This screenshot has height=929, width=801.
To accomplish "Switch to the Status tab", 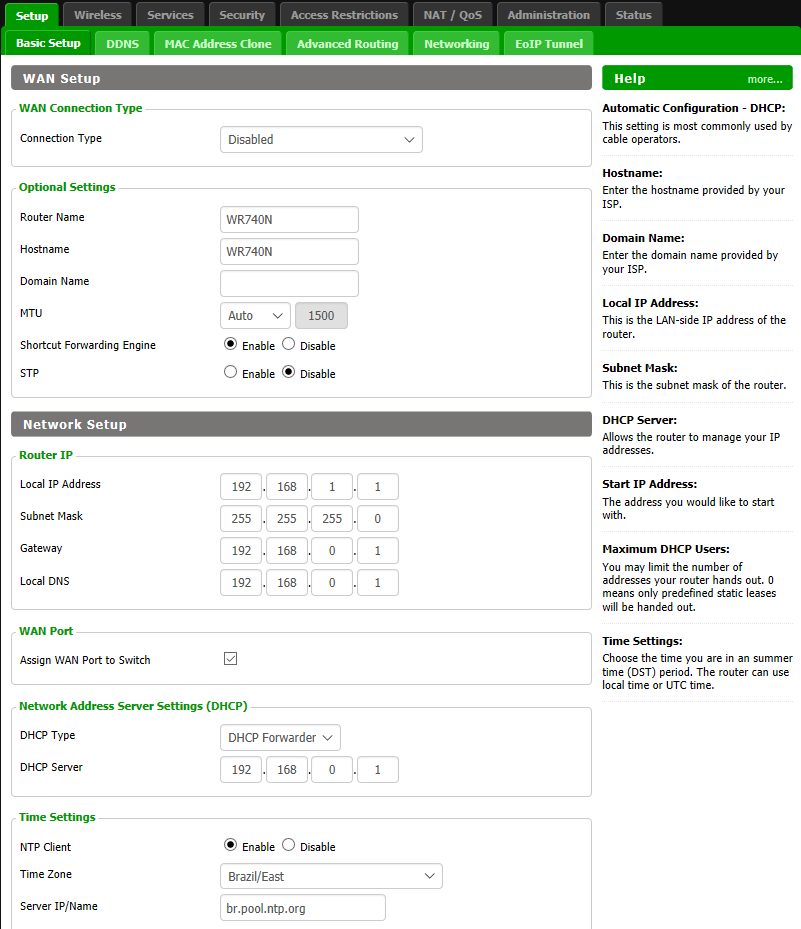I will 633,15.
